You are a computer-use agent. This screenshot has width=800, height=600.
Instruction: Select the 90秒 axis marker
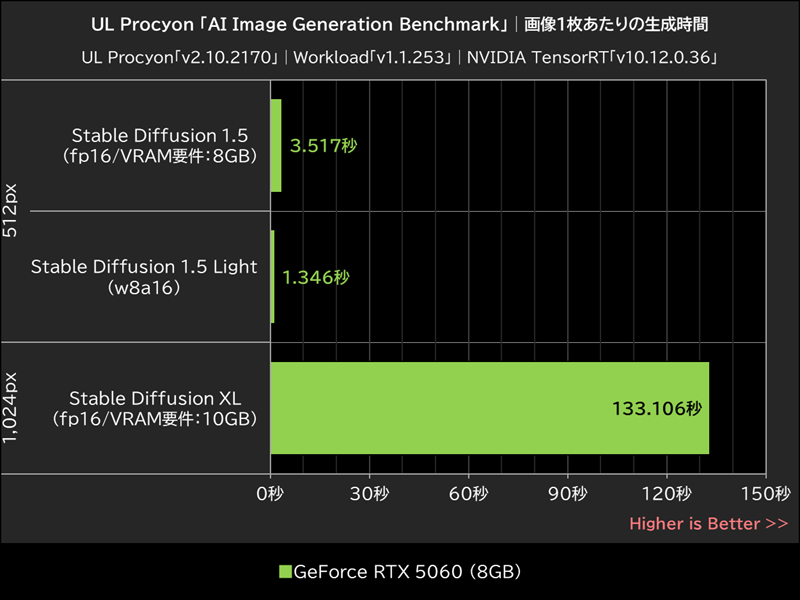(566, 493)
